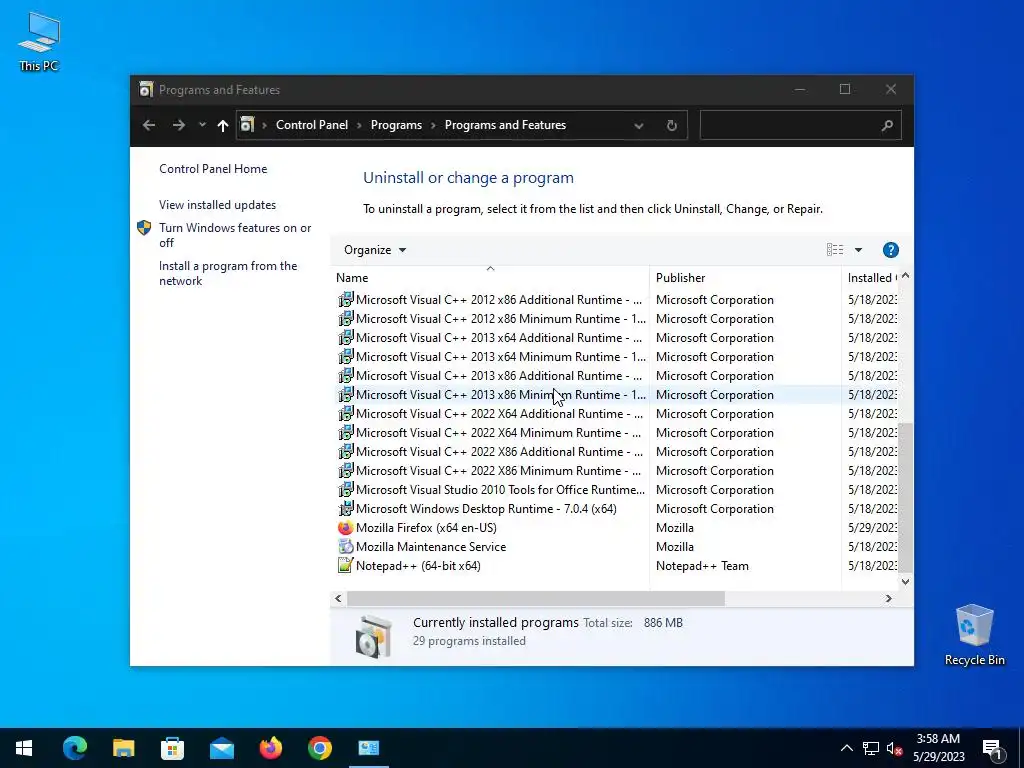The image size is (1024, 768).
Task: Select Mozilla Firefox (x64 en-US) icon
Action: click(345, 528)
